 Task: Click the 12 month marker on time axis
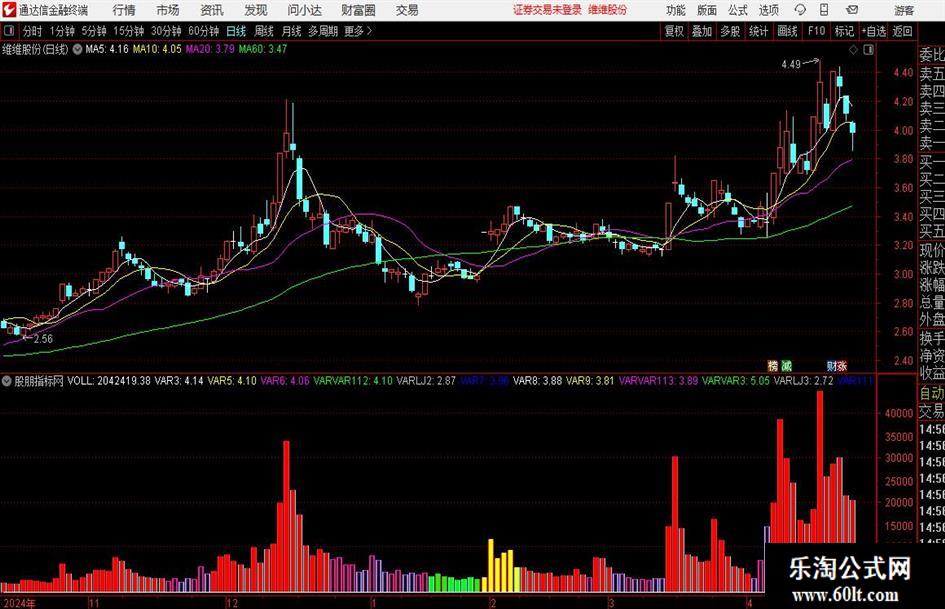232,603
